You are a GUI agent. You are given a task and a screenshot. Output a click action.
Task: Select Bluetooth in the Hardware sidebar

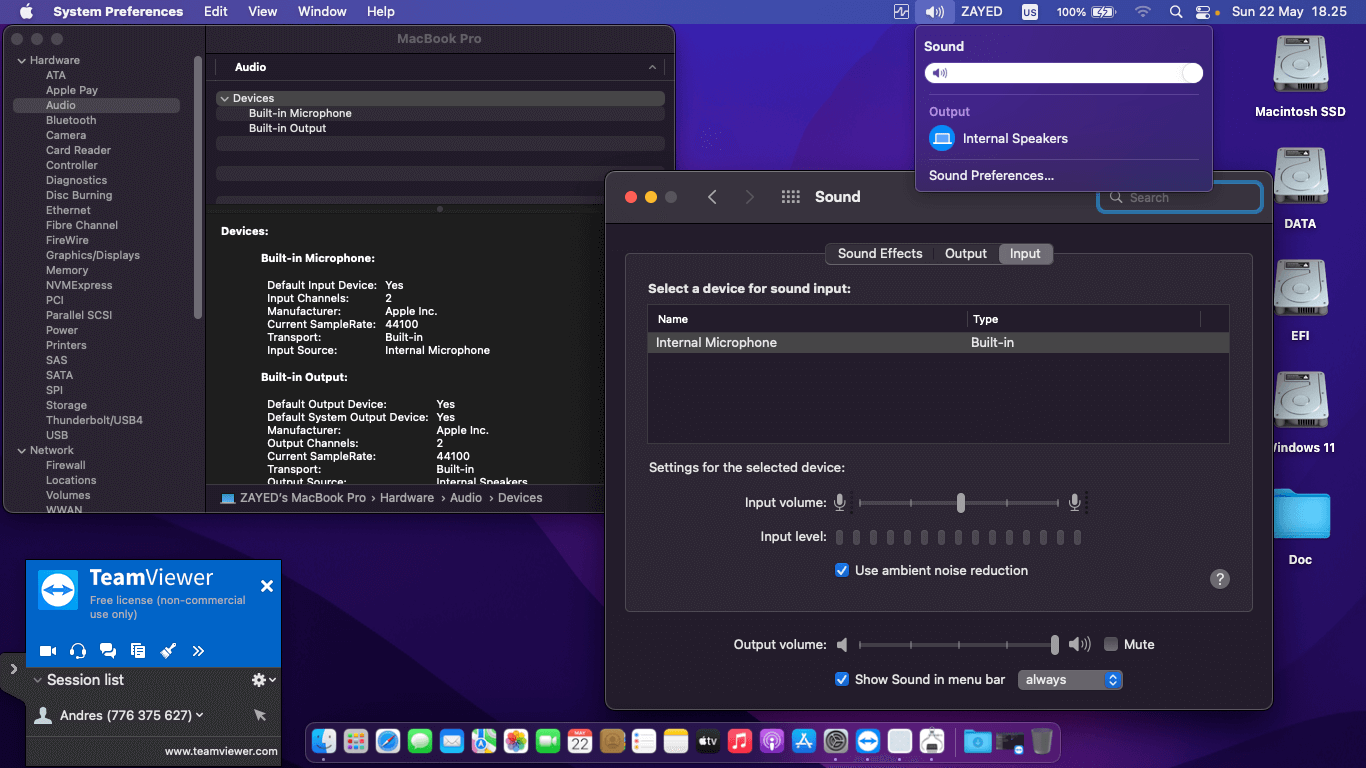71,121
